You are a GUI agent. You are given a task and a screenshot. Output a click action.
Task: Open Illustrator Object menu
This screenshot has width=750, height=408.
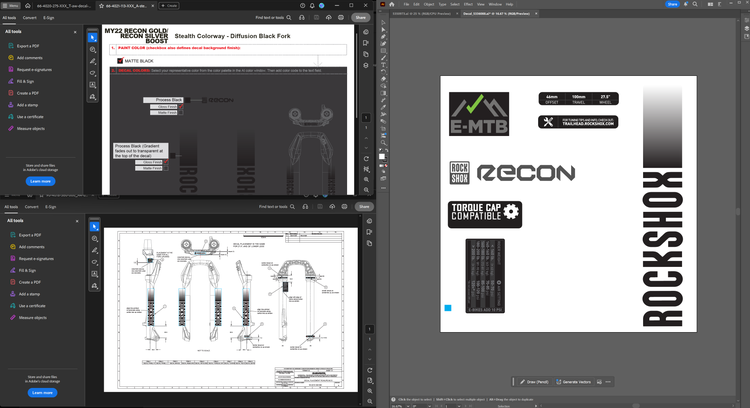429,4
